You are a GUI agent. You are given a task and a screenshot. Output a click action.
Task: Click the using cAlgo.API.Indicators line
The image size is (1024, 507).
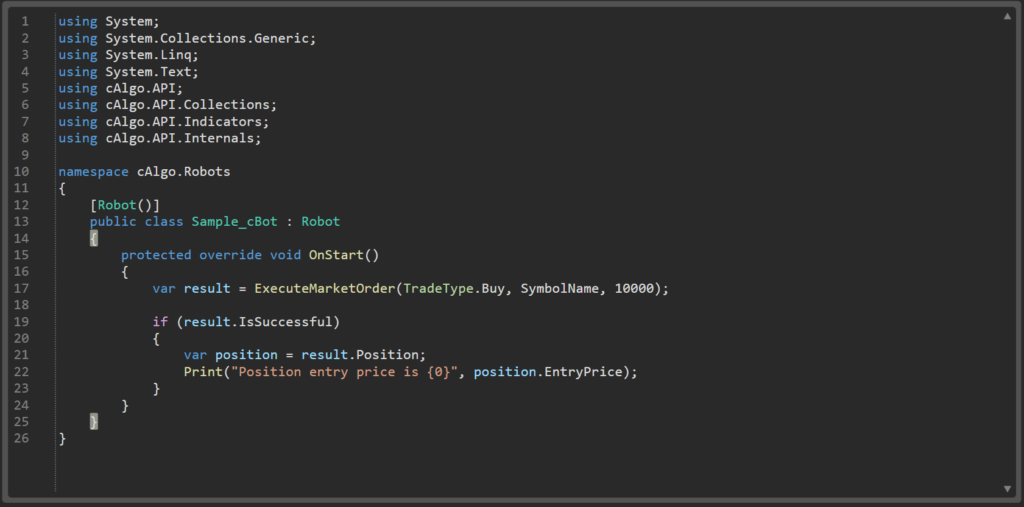(163, 121)
